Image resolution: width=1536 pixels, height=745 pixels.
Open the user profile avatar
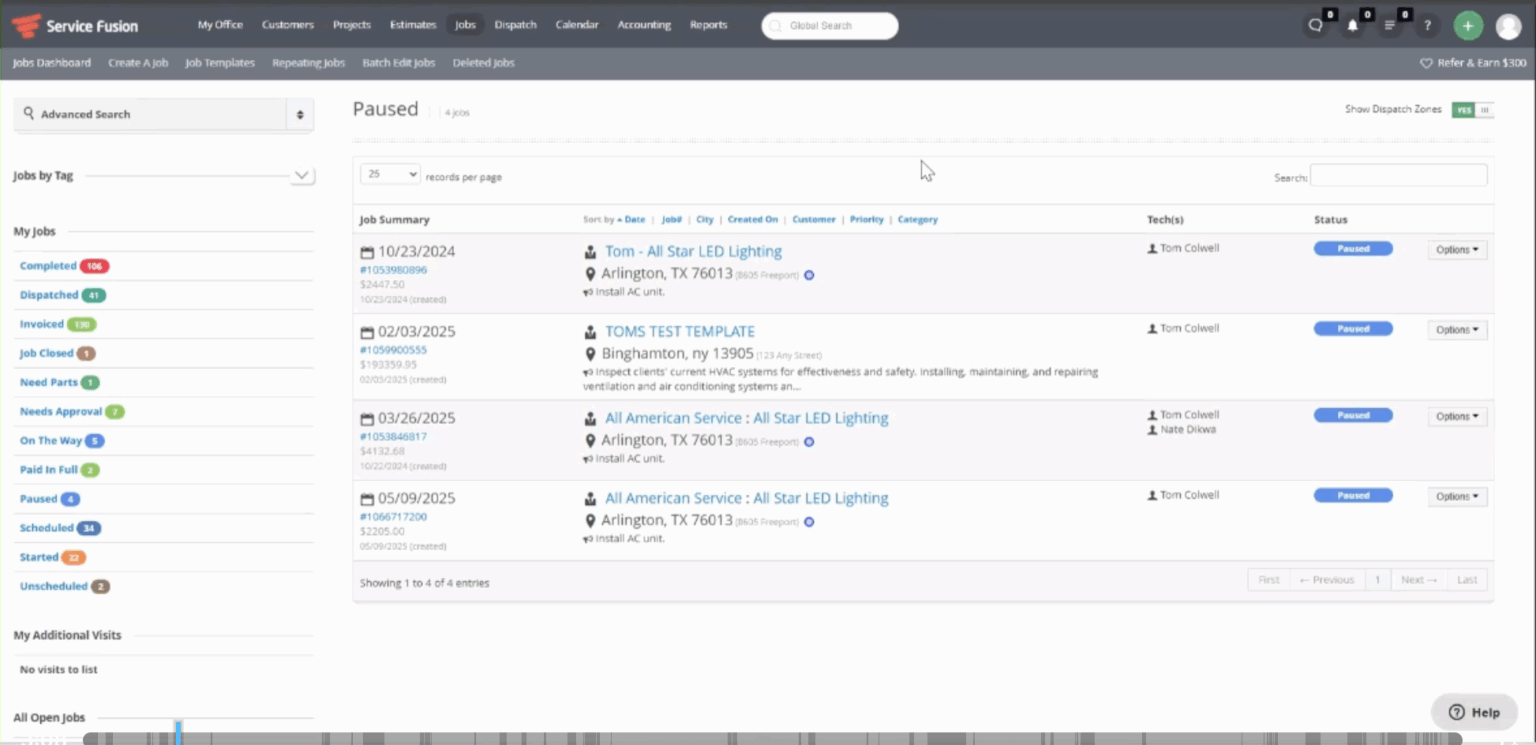coord(1508,25)
